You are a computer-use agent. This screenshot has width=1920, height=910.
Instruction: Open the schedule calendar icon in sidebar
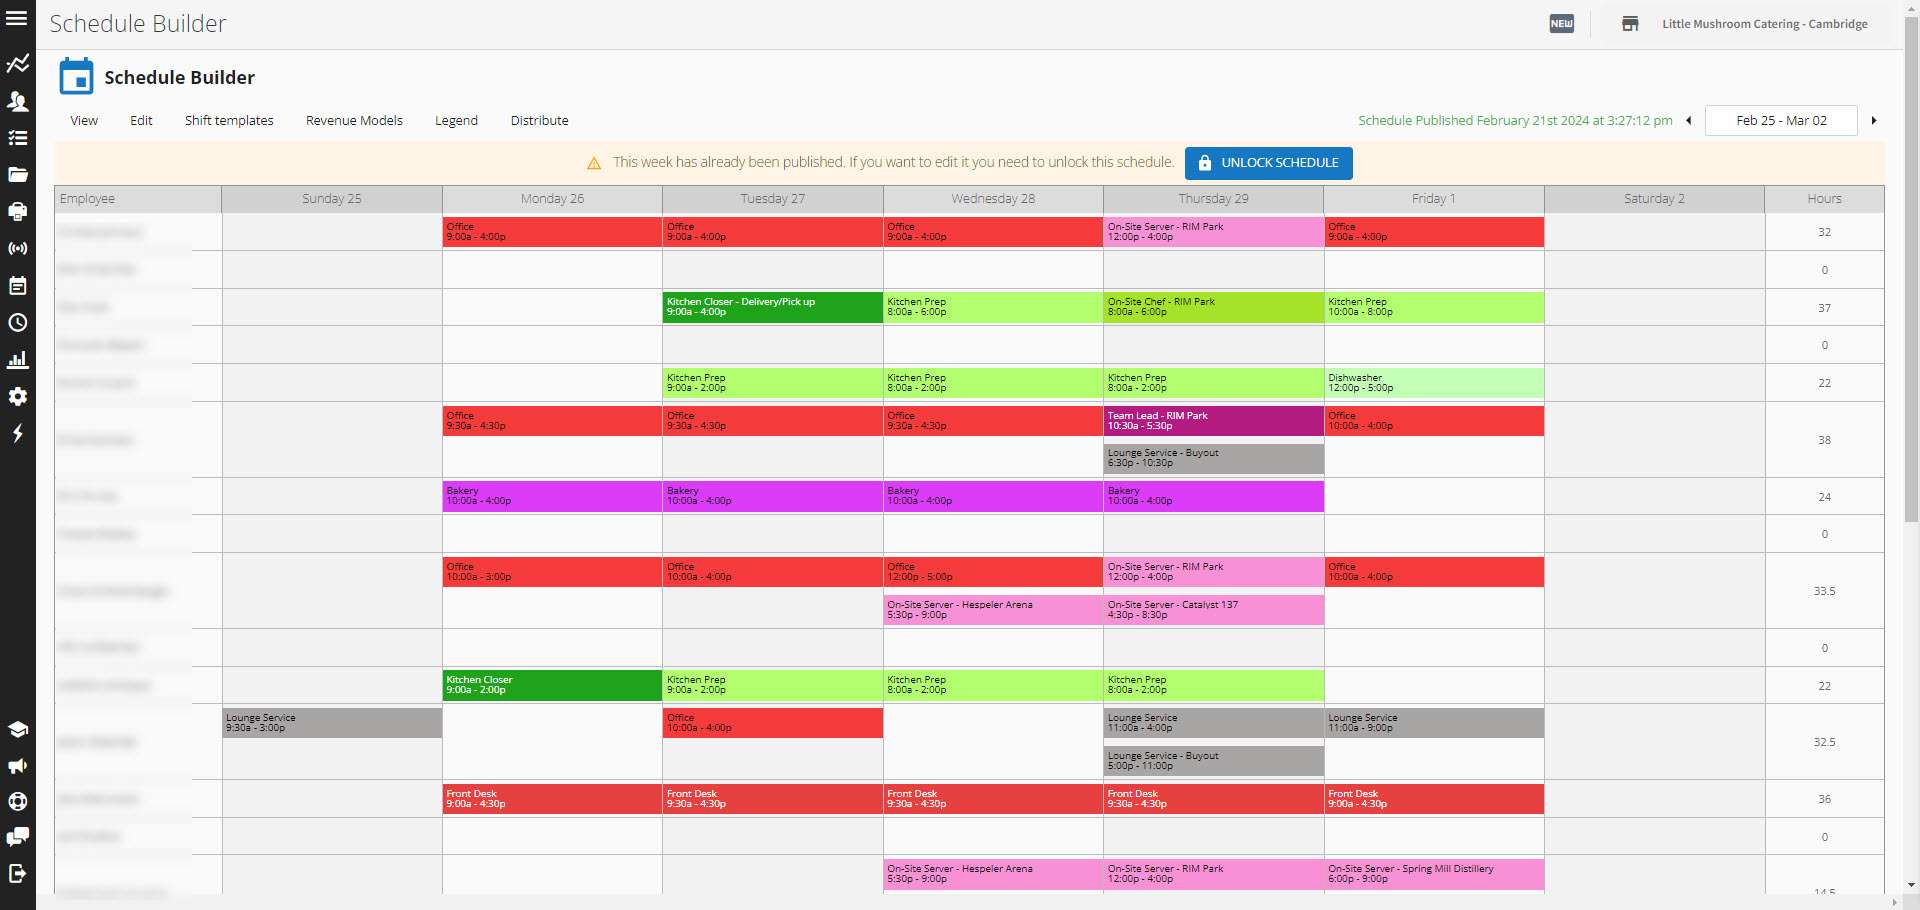click(x=18, y=285)
